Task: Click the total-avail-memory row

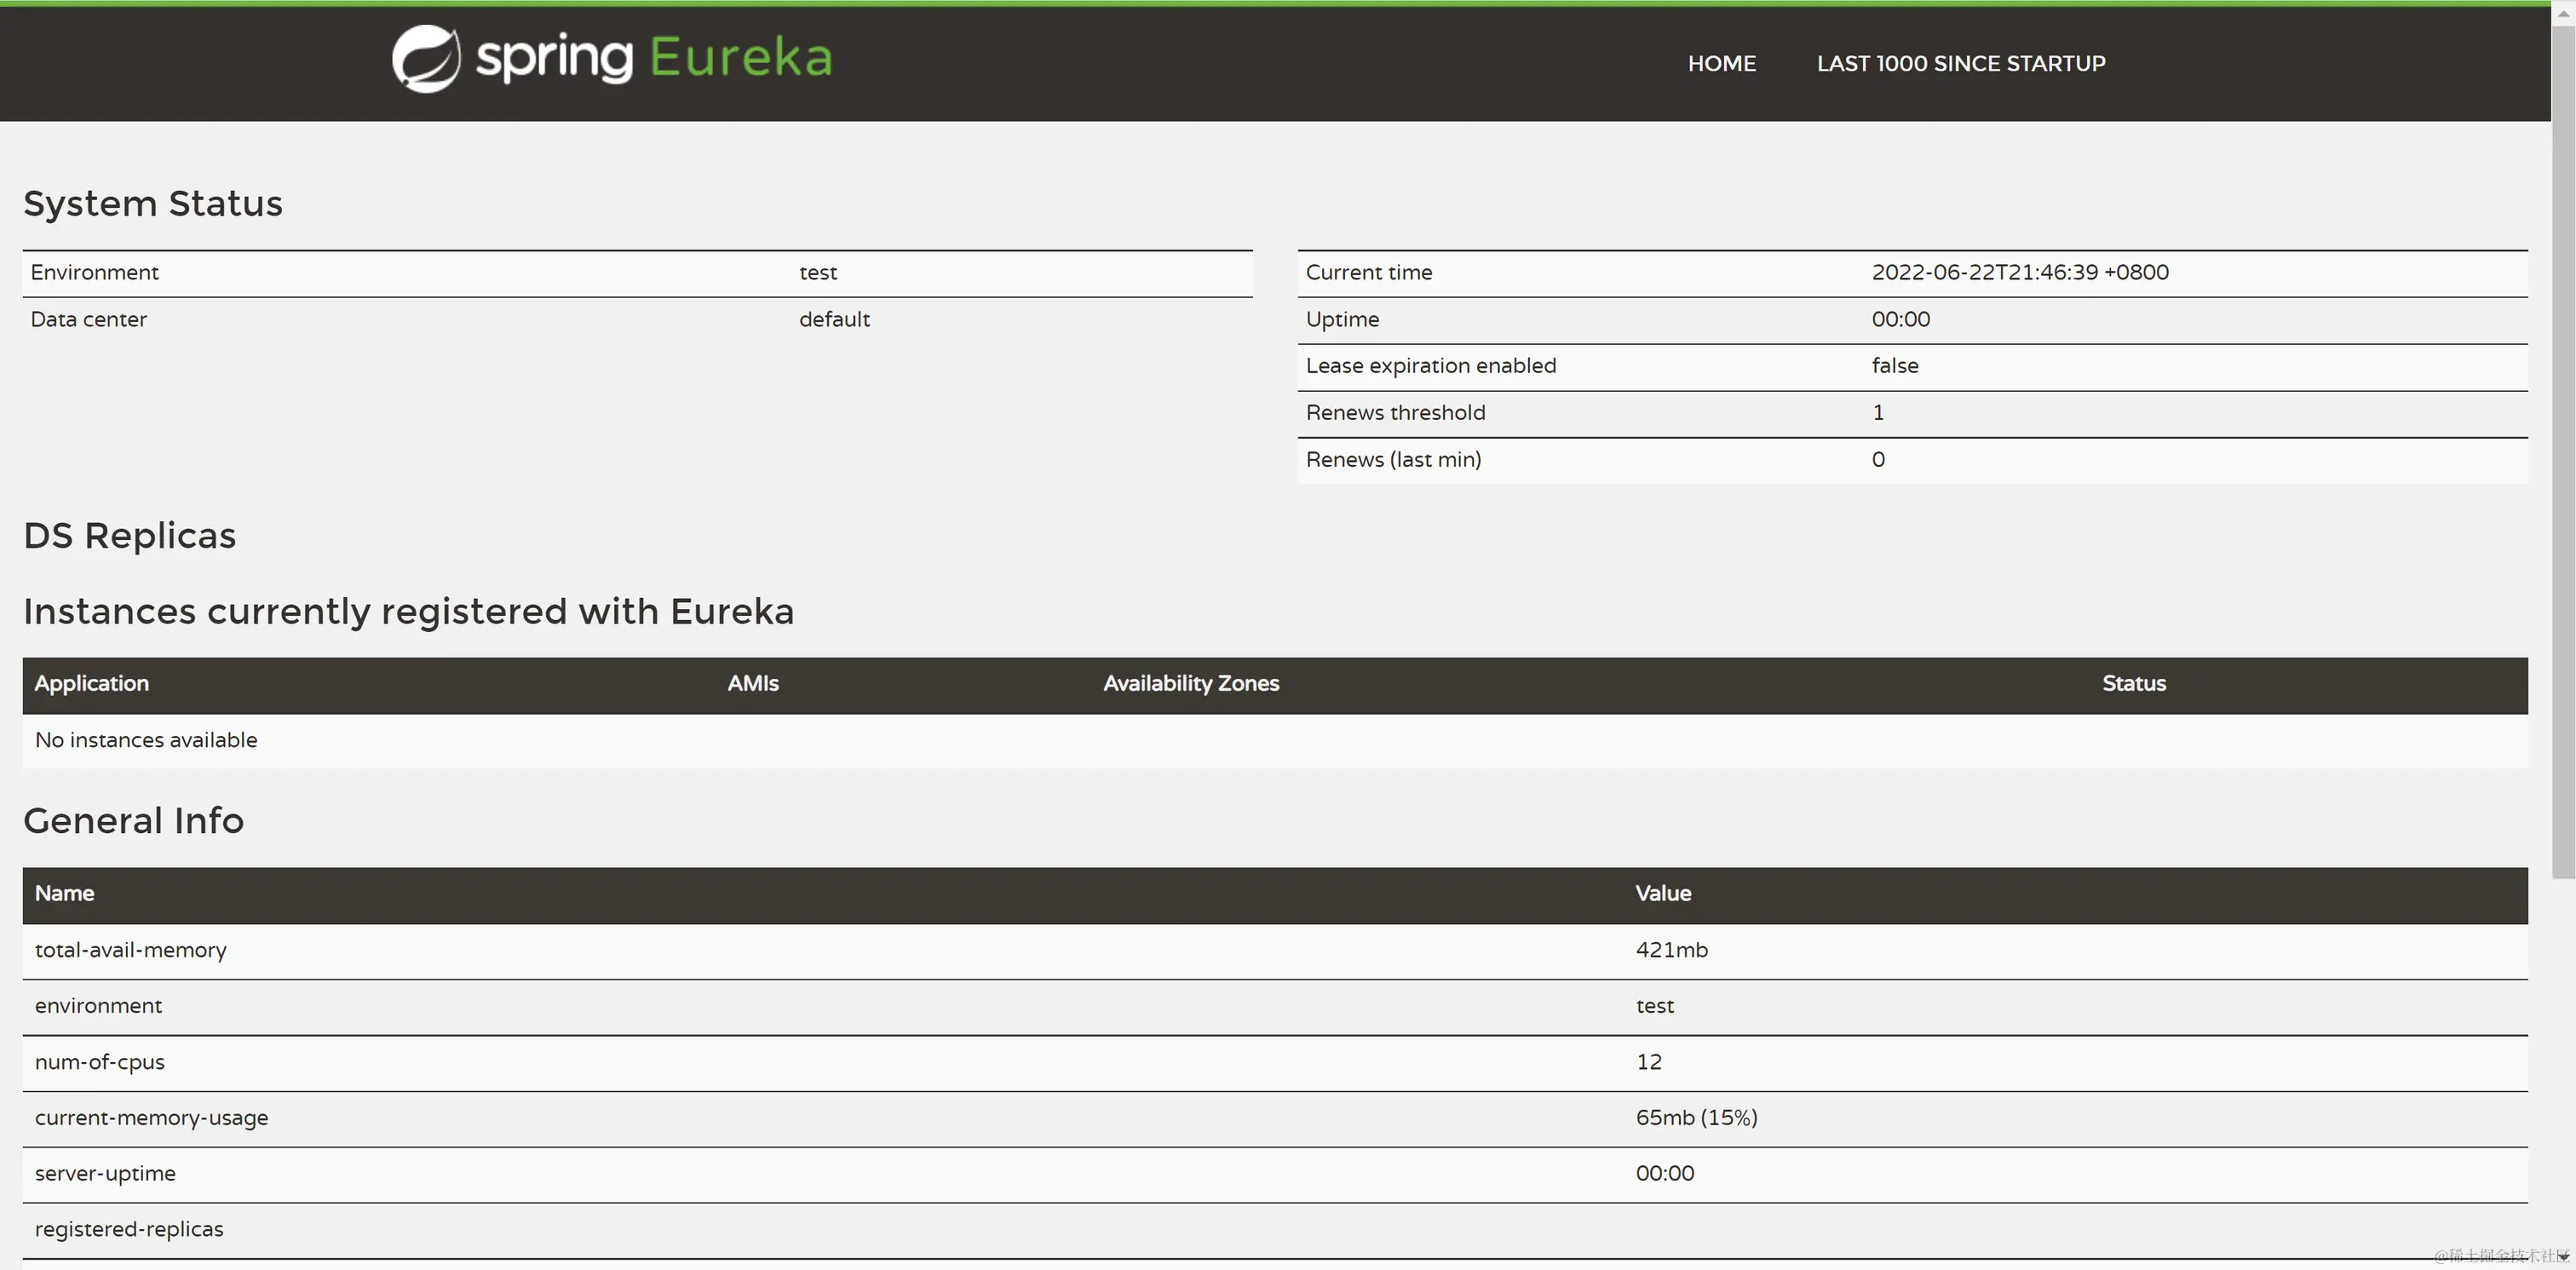Action: (131, 951)
